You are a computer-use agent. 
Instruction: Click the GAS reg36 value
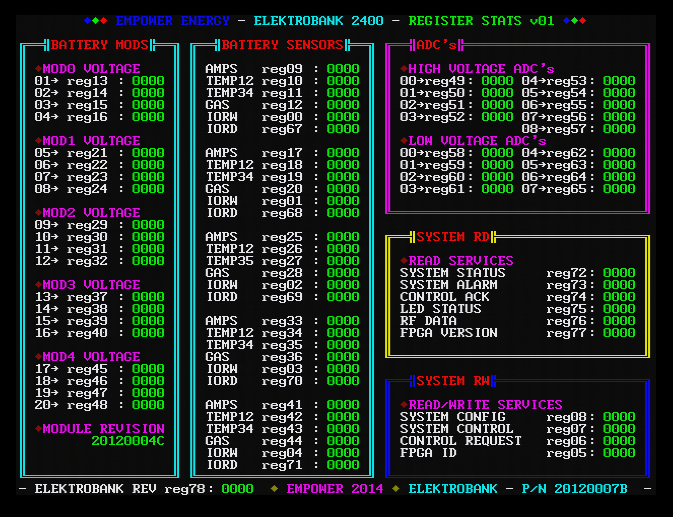tap(343, 357)
